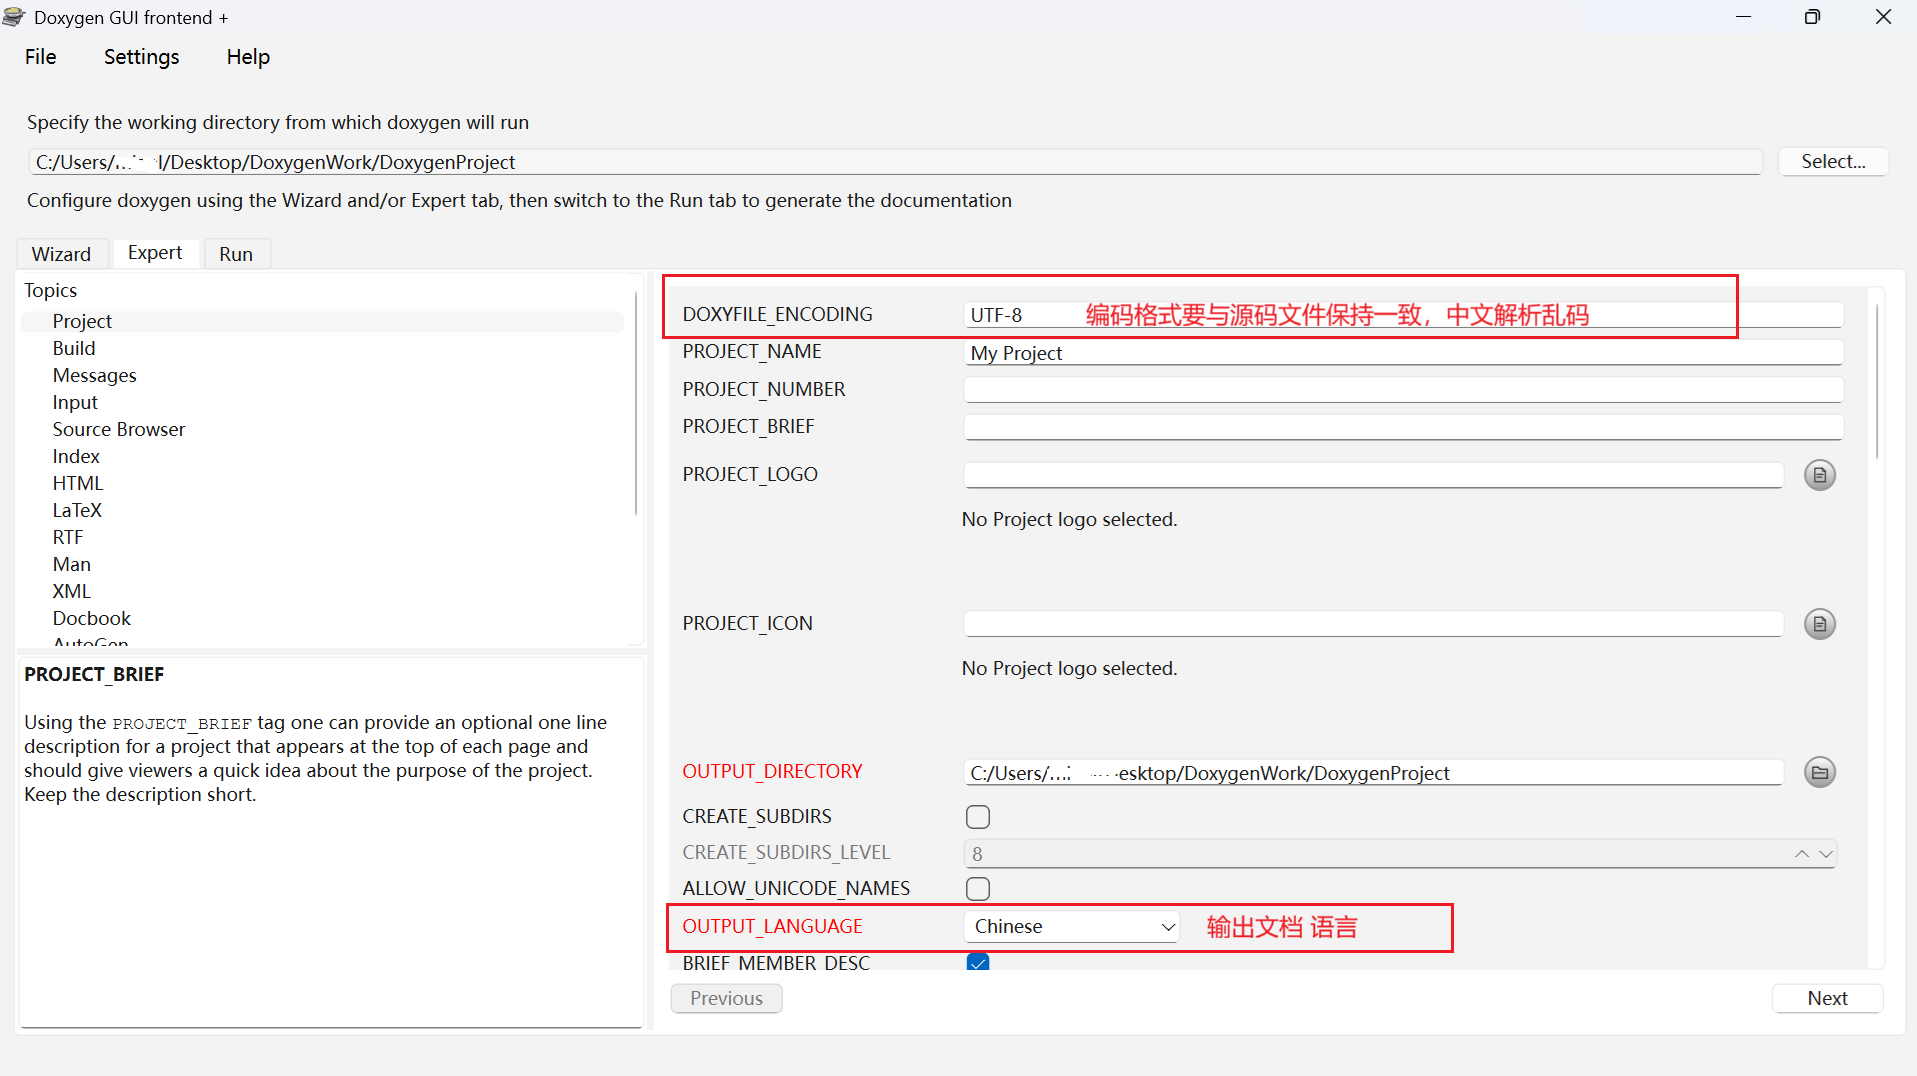The width and height of the screenshot is (1917, 1076).
Task: Select the RTF topic
Action: tap(68, 537)
